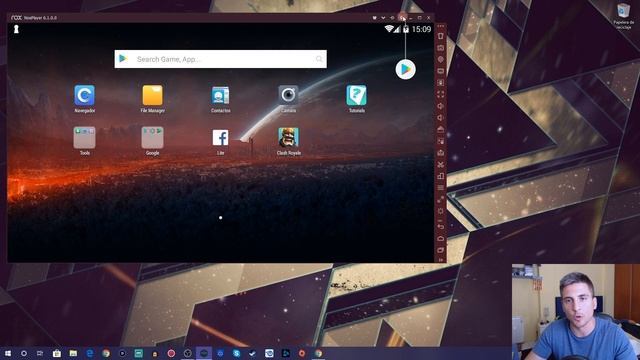This screenshot has height=360, width=640.
Task: Click the scissors screenshot icon in Nox sidebar
Action: (440, 164)
